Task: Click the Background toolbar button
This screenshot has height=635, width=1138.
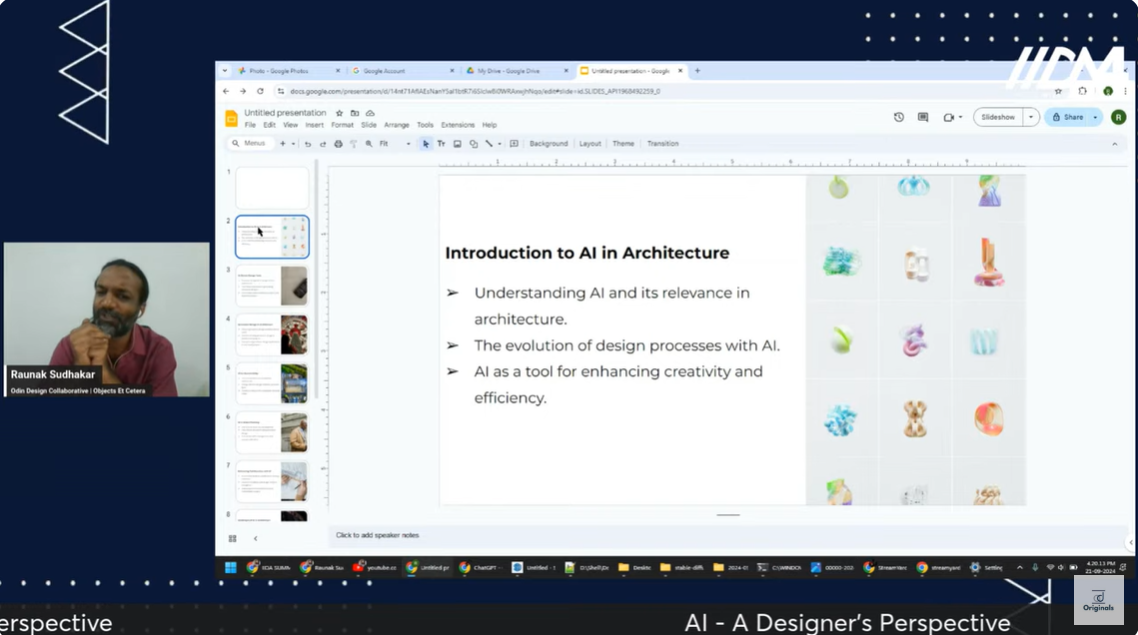Action: pyautogui.click(x=548, y=144)
